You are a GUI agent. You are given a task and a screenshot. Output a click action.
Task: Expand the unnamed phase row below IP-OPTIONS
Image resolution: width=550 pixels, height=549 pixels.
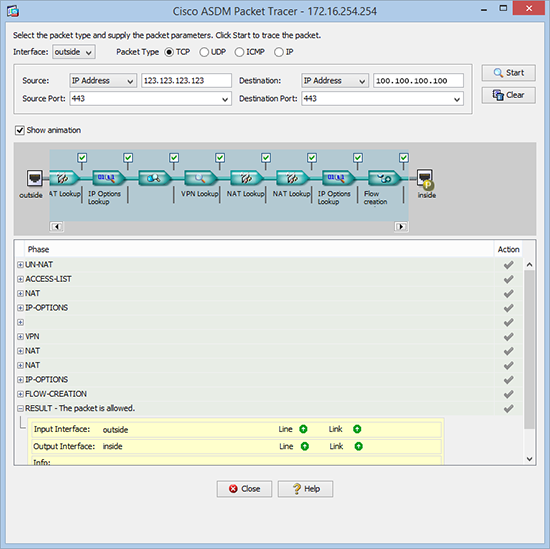click(20, 322)
